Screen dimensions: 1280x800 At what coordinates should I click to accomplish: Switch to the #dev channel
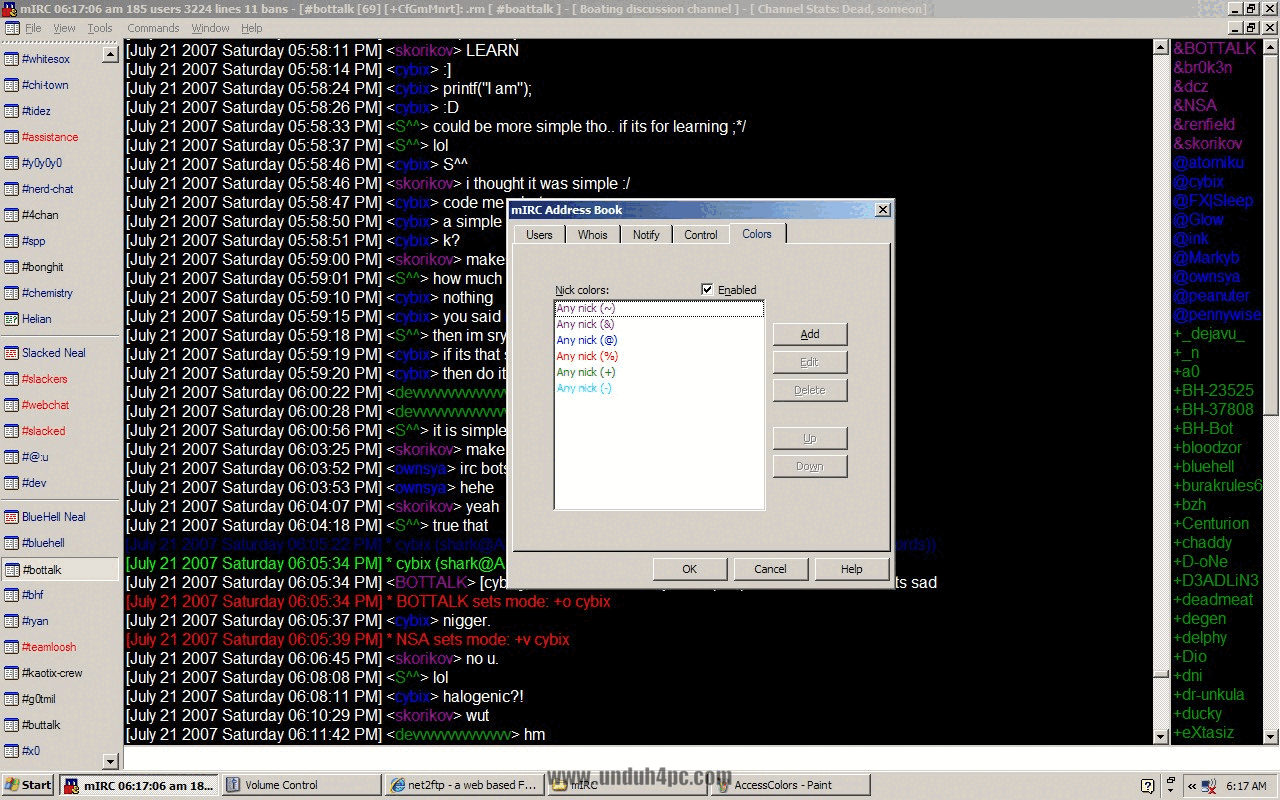60,483
